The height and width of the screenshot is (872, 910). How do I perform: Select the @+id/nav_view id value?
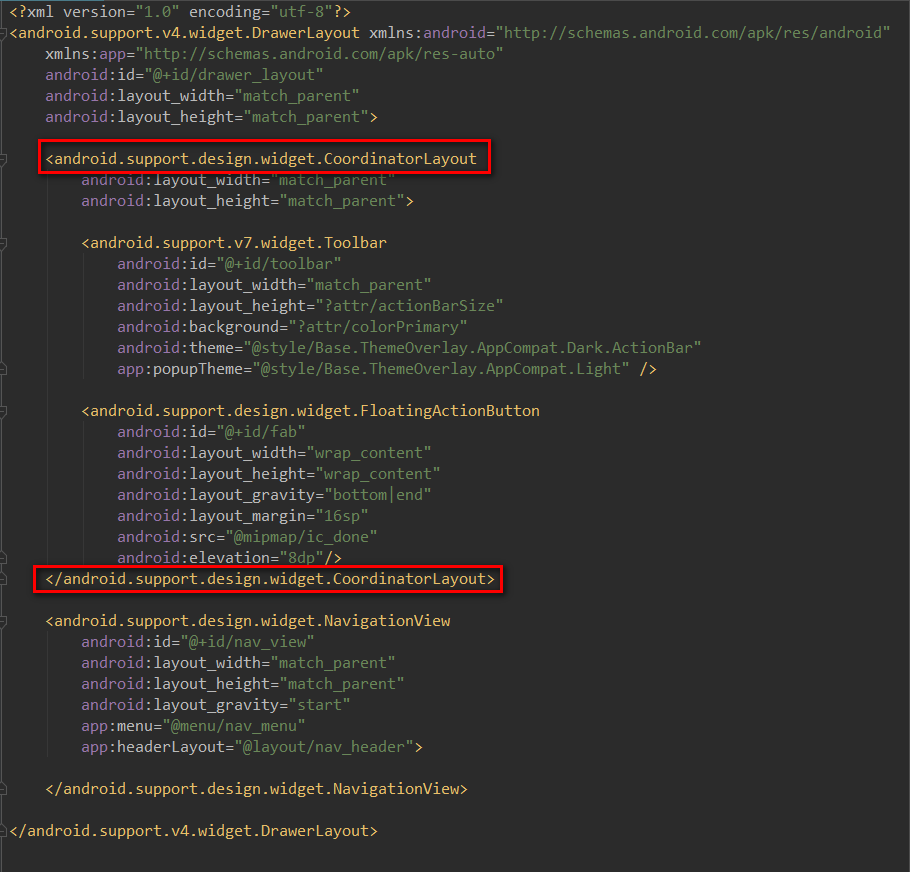247,642
